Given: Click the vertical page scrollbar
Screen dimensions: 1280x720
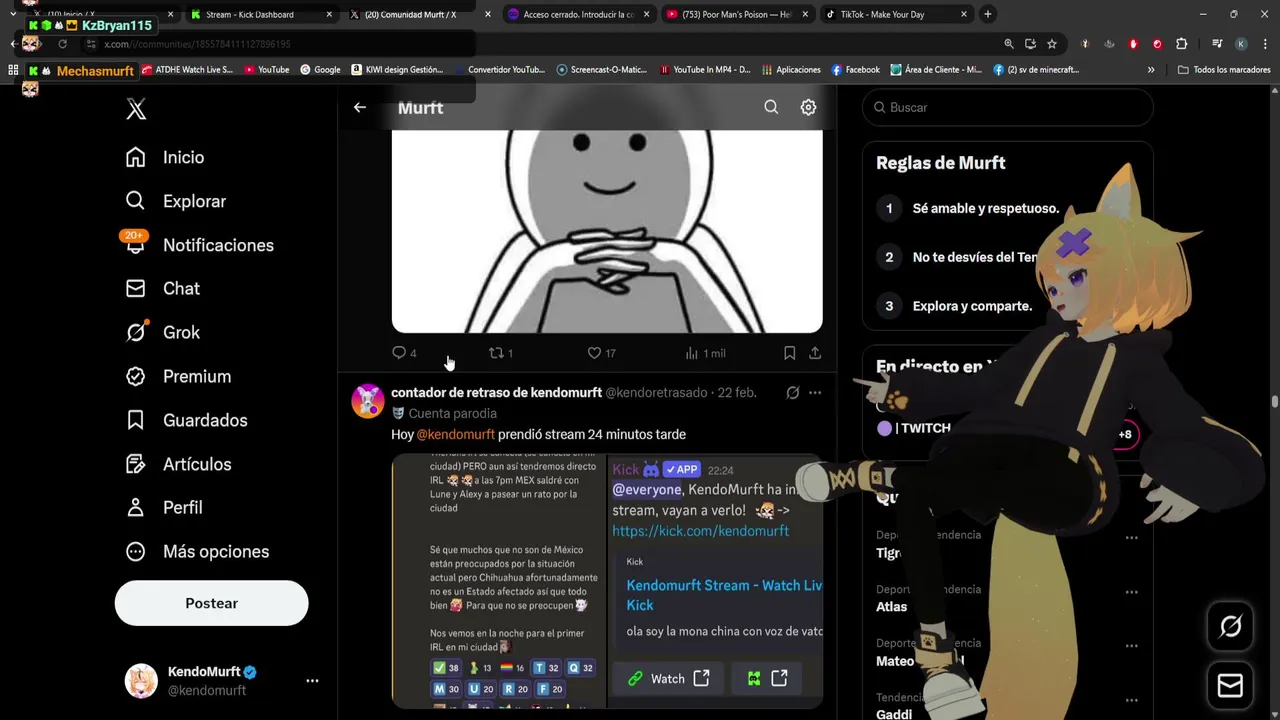Looking at the screenshot, I should 1274,402.
